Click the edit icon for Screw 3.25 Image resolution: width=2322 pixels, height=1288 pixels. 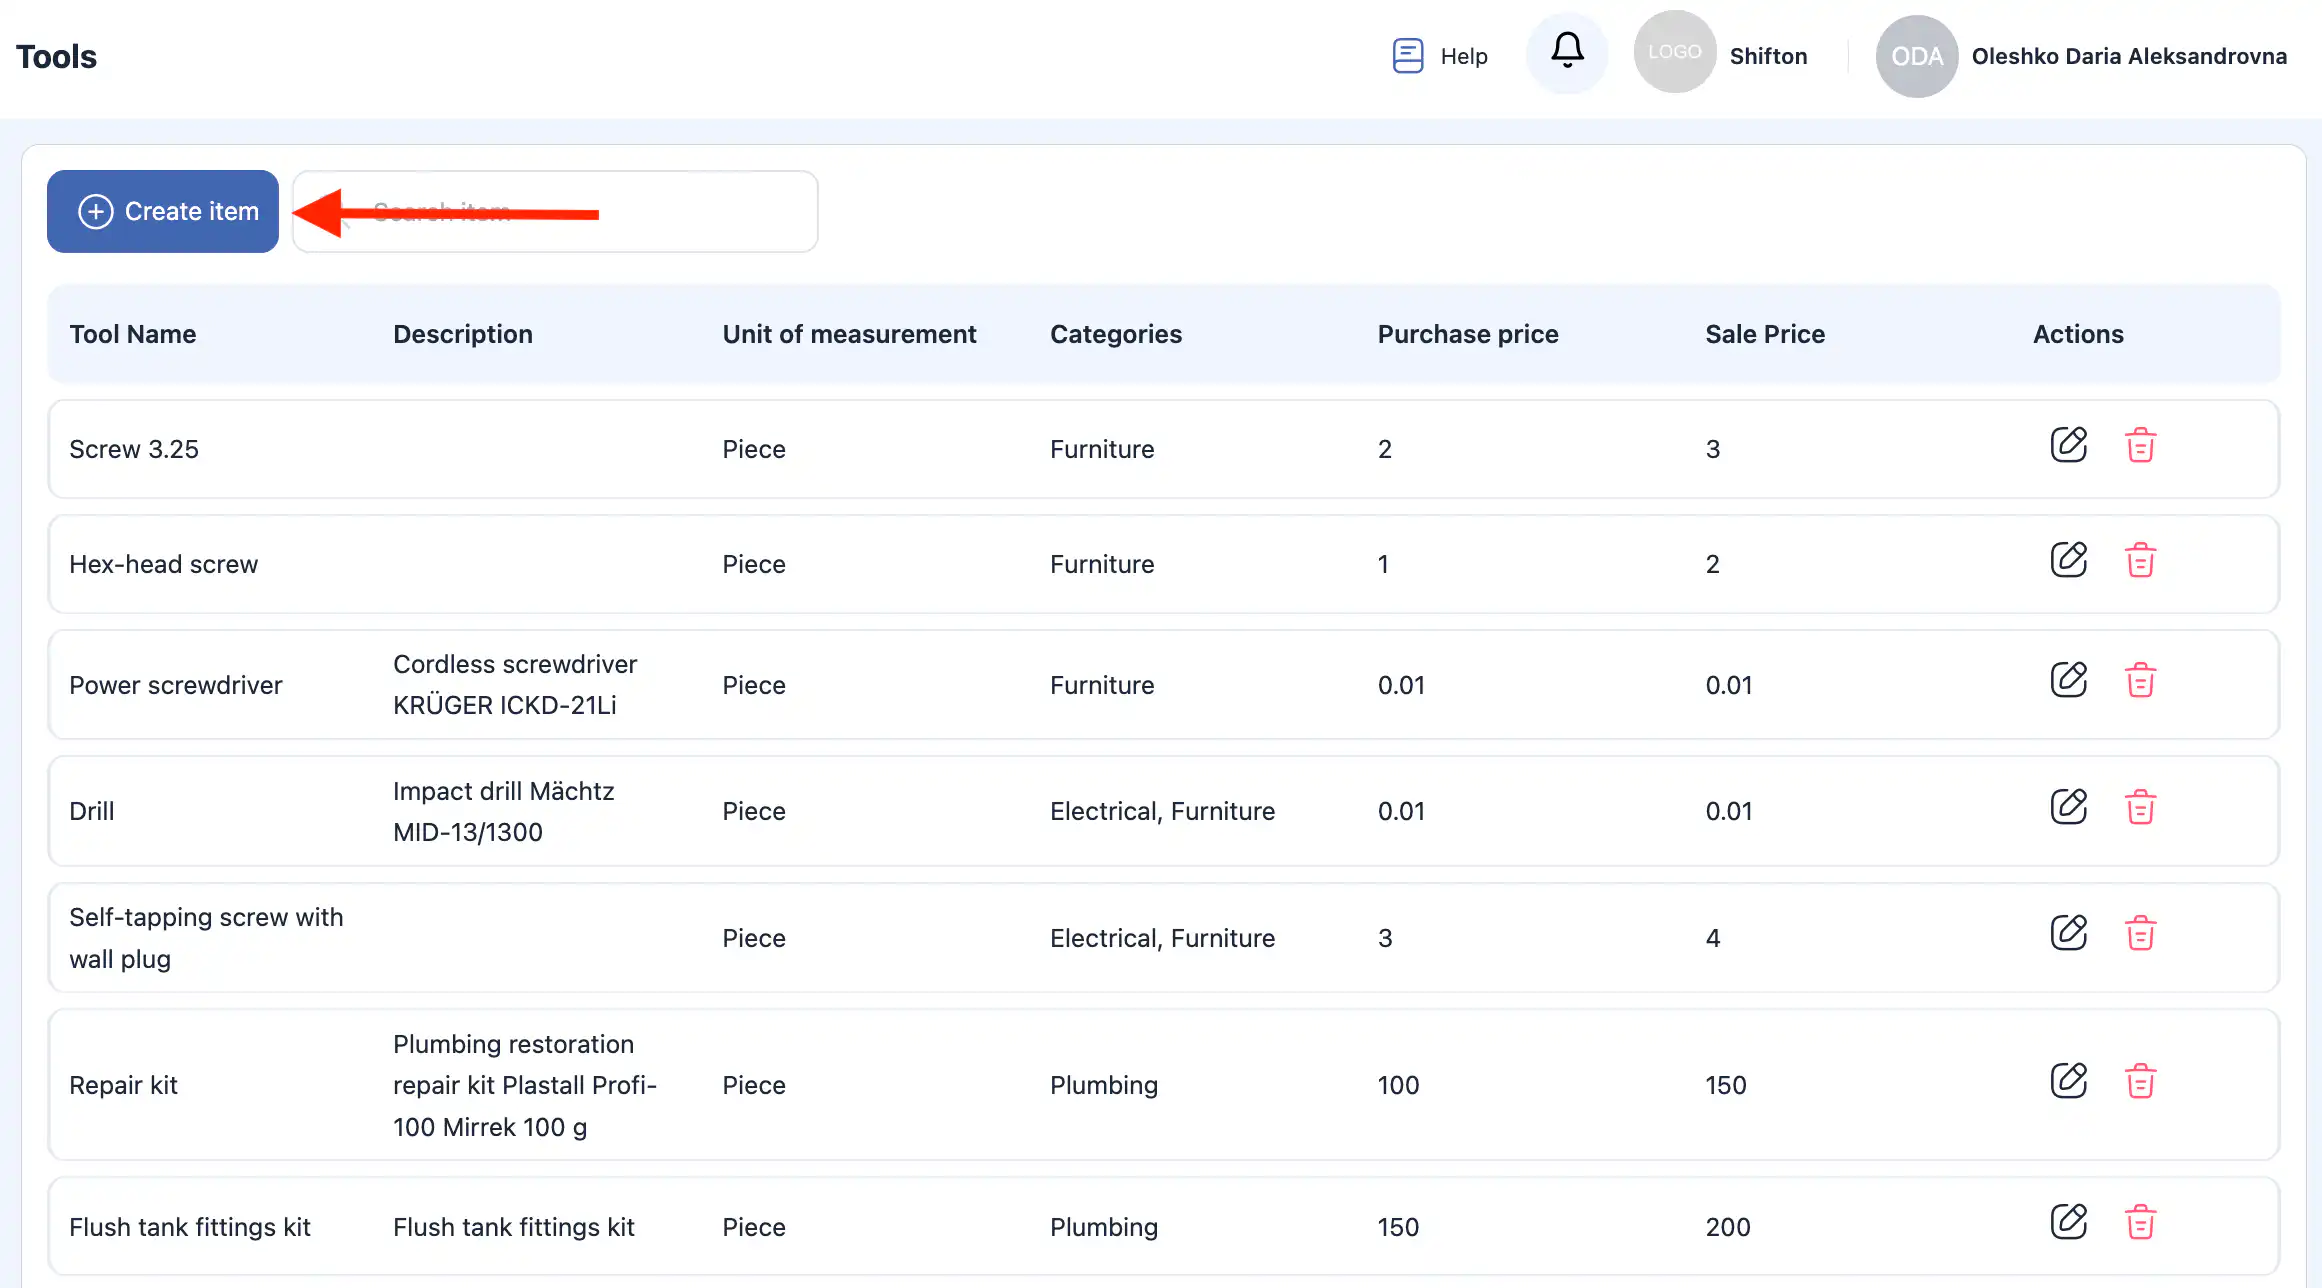(x=2068, y=445)
